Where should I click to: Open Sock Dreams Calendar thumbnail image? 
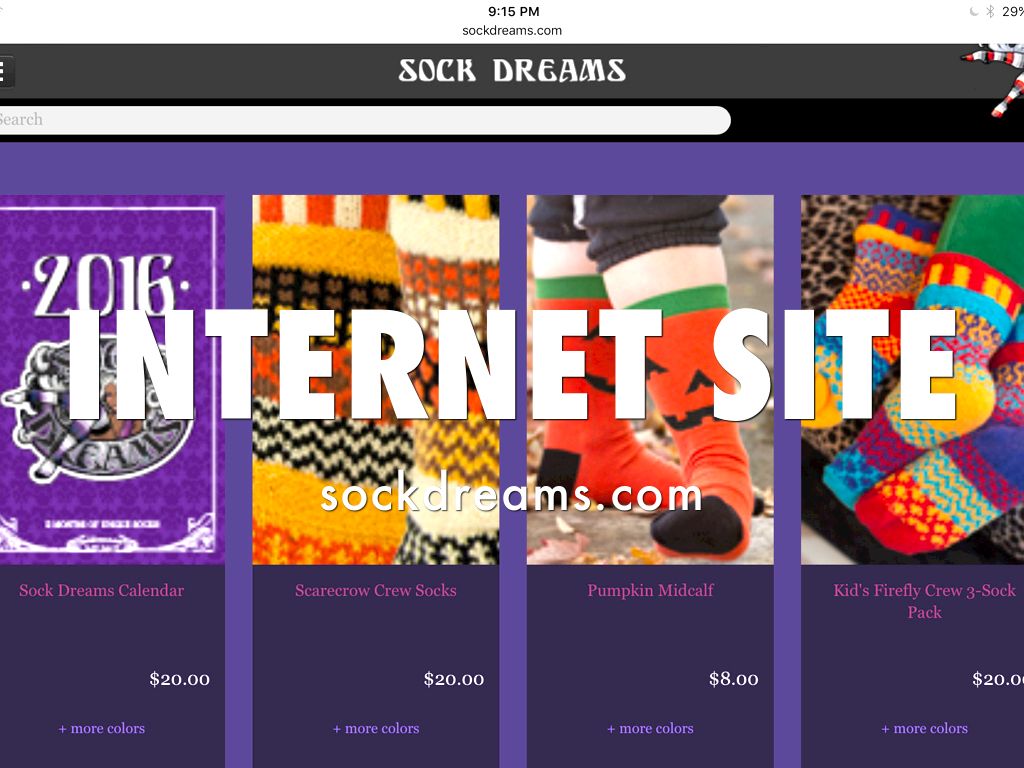[112, 379]
